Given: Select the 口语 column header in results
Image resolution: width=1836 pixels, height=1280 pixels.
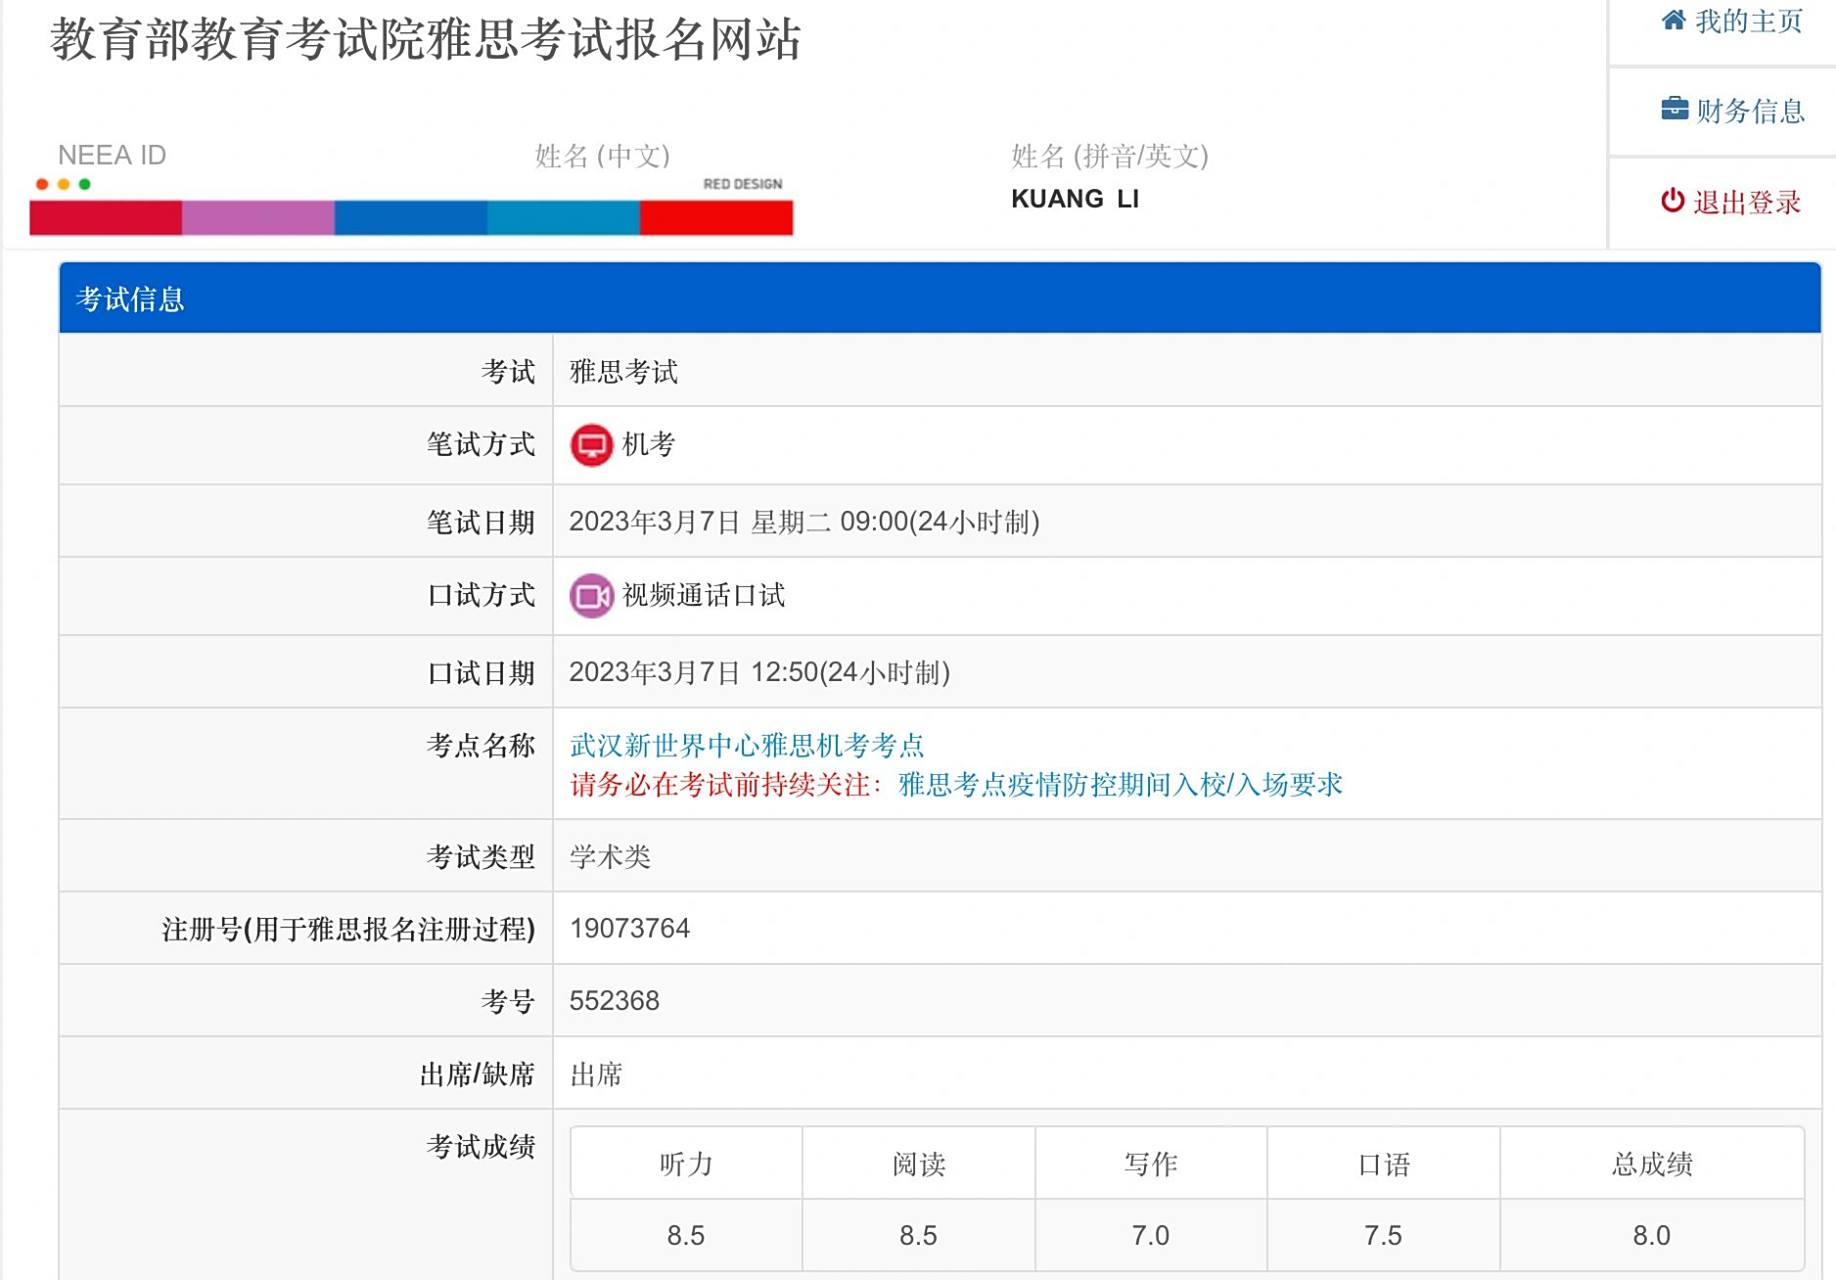Looking at the screenshot, I should point(1383,1163).
